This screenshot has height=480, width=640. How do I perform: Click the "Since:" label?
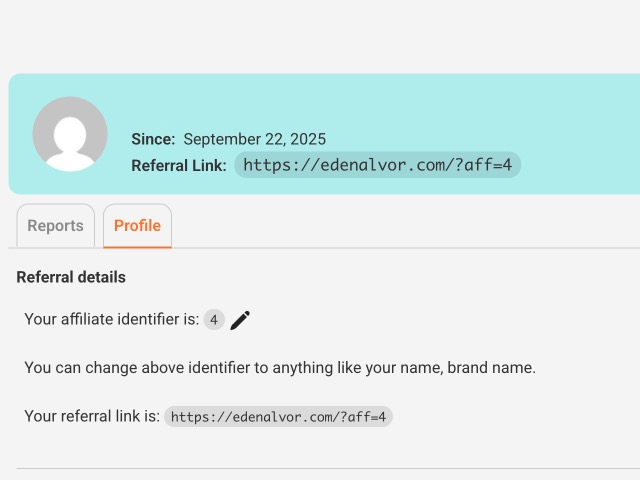point(153,140)
